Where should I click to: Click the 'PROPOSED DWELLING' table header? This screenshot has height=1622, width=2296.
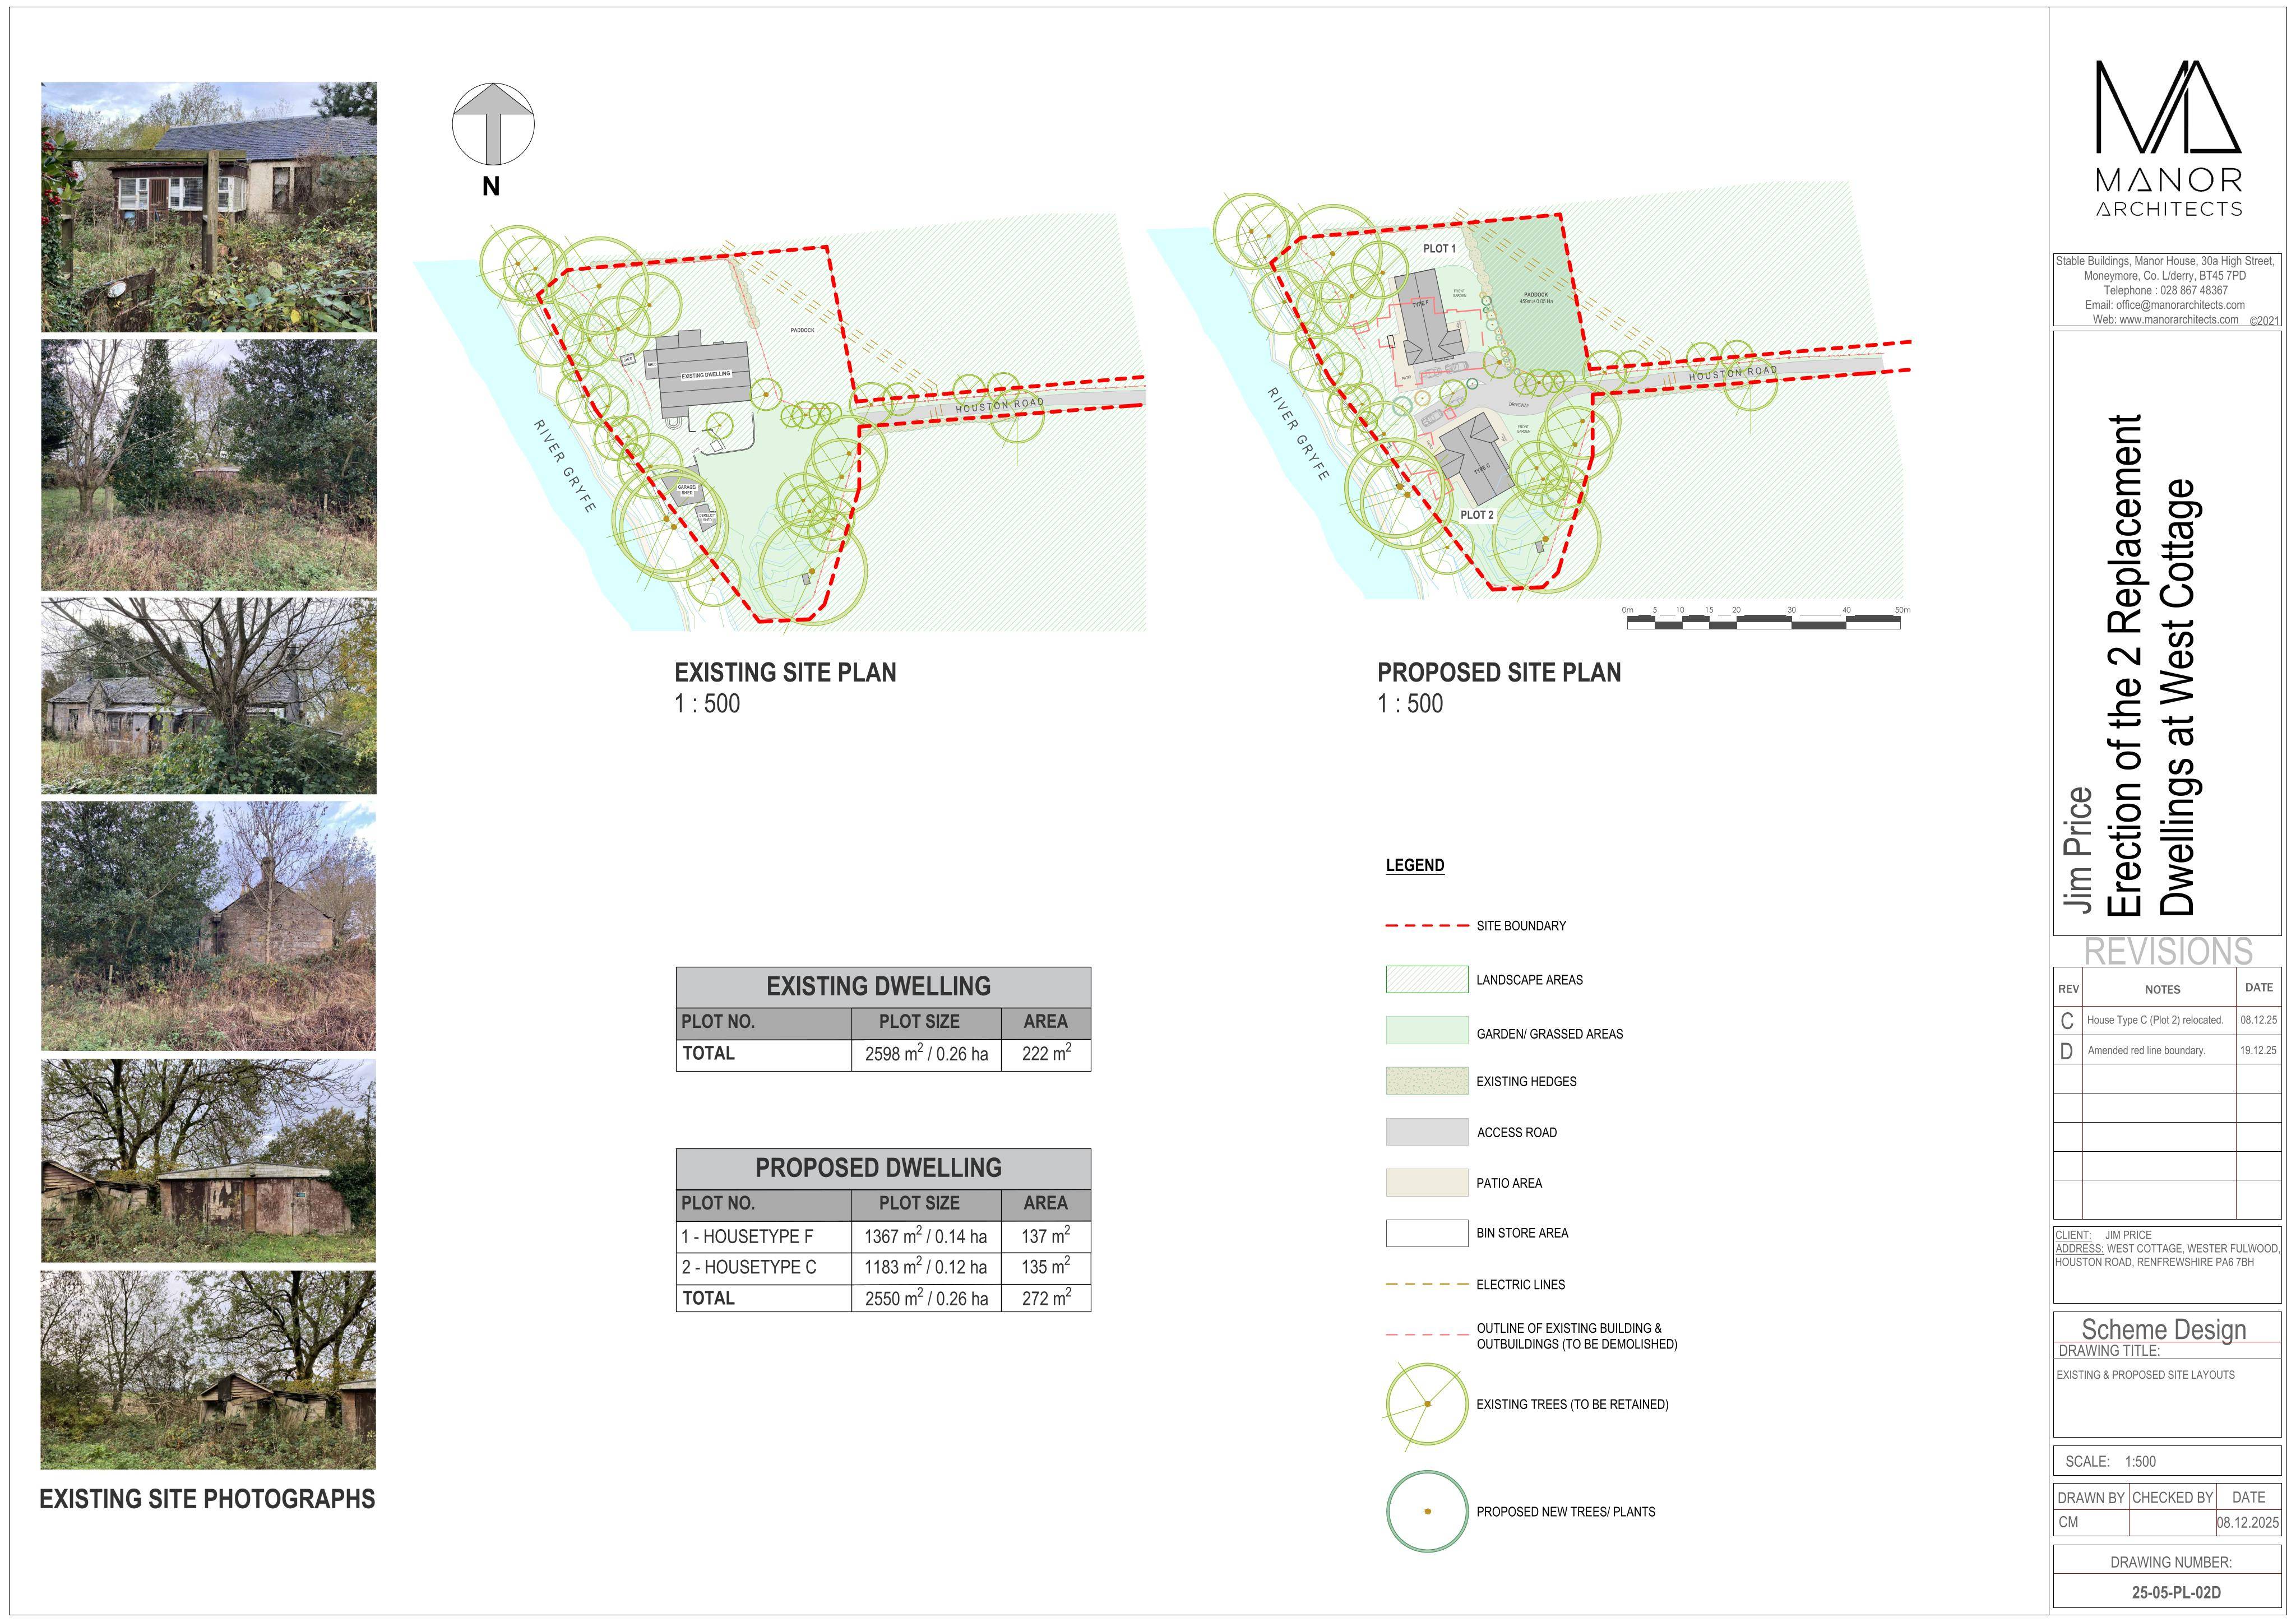[x=883, y=1168]
